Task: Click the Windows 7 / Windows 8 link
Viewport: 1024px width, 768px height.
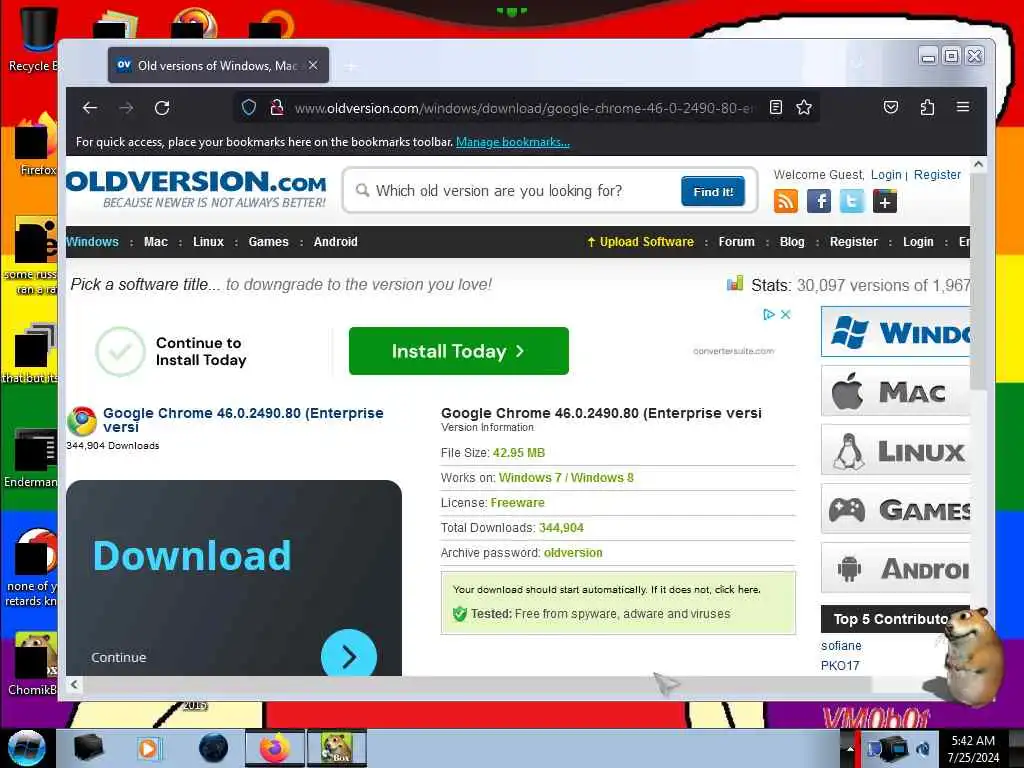Action: tap(566, 477)
